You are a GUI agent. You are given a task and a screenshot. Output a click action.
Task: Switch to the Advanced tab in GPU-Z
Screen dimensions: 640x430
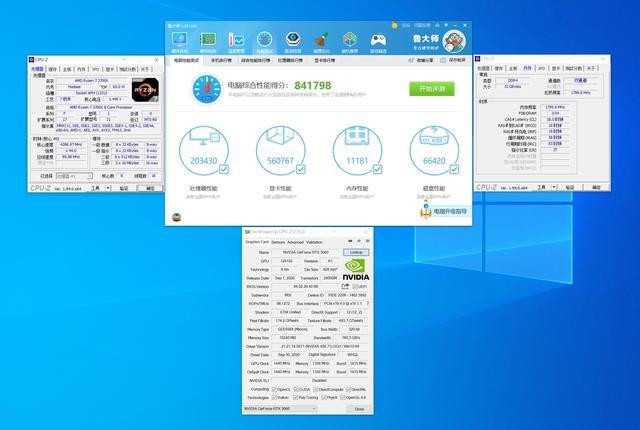tap(295, 242)
